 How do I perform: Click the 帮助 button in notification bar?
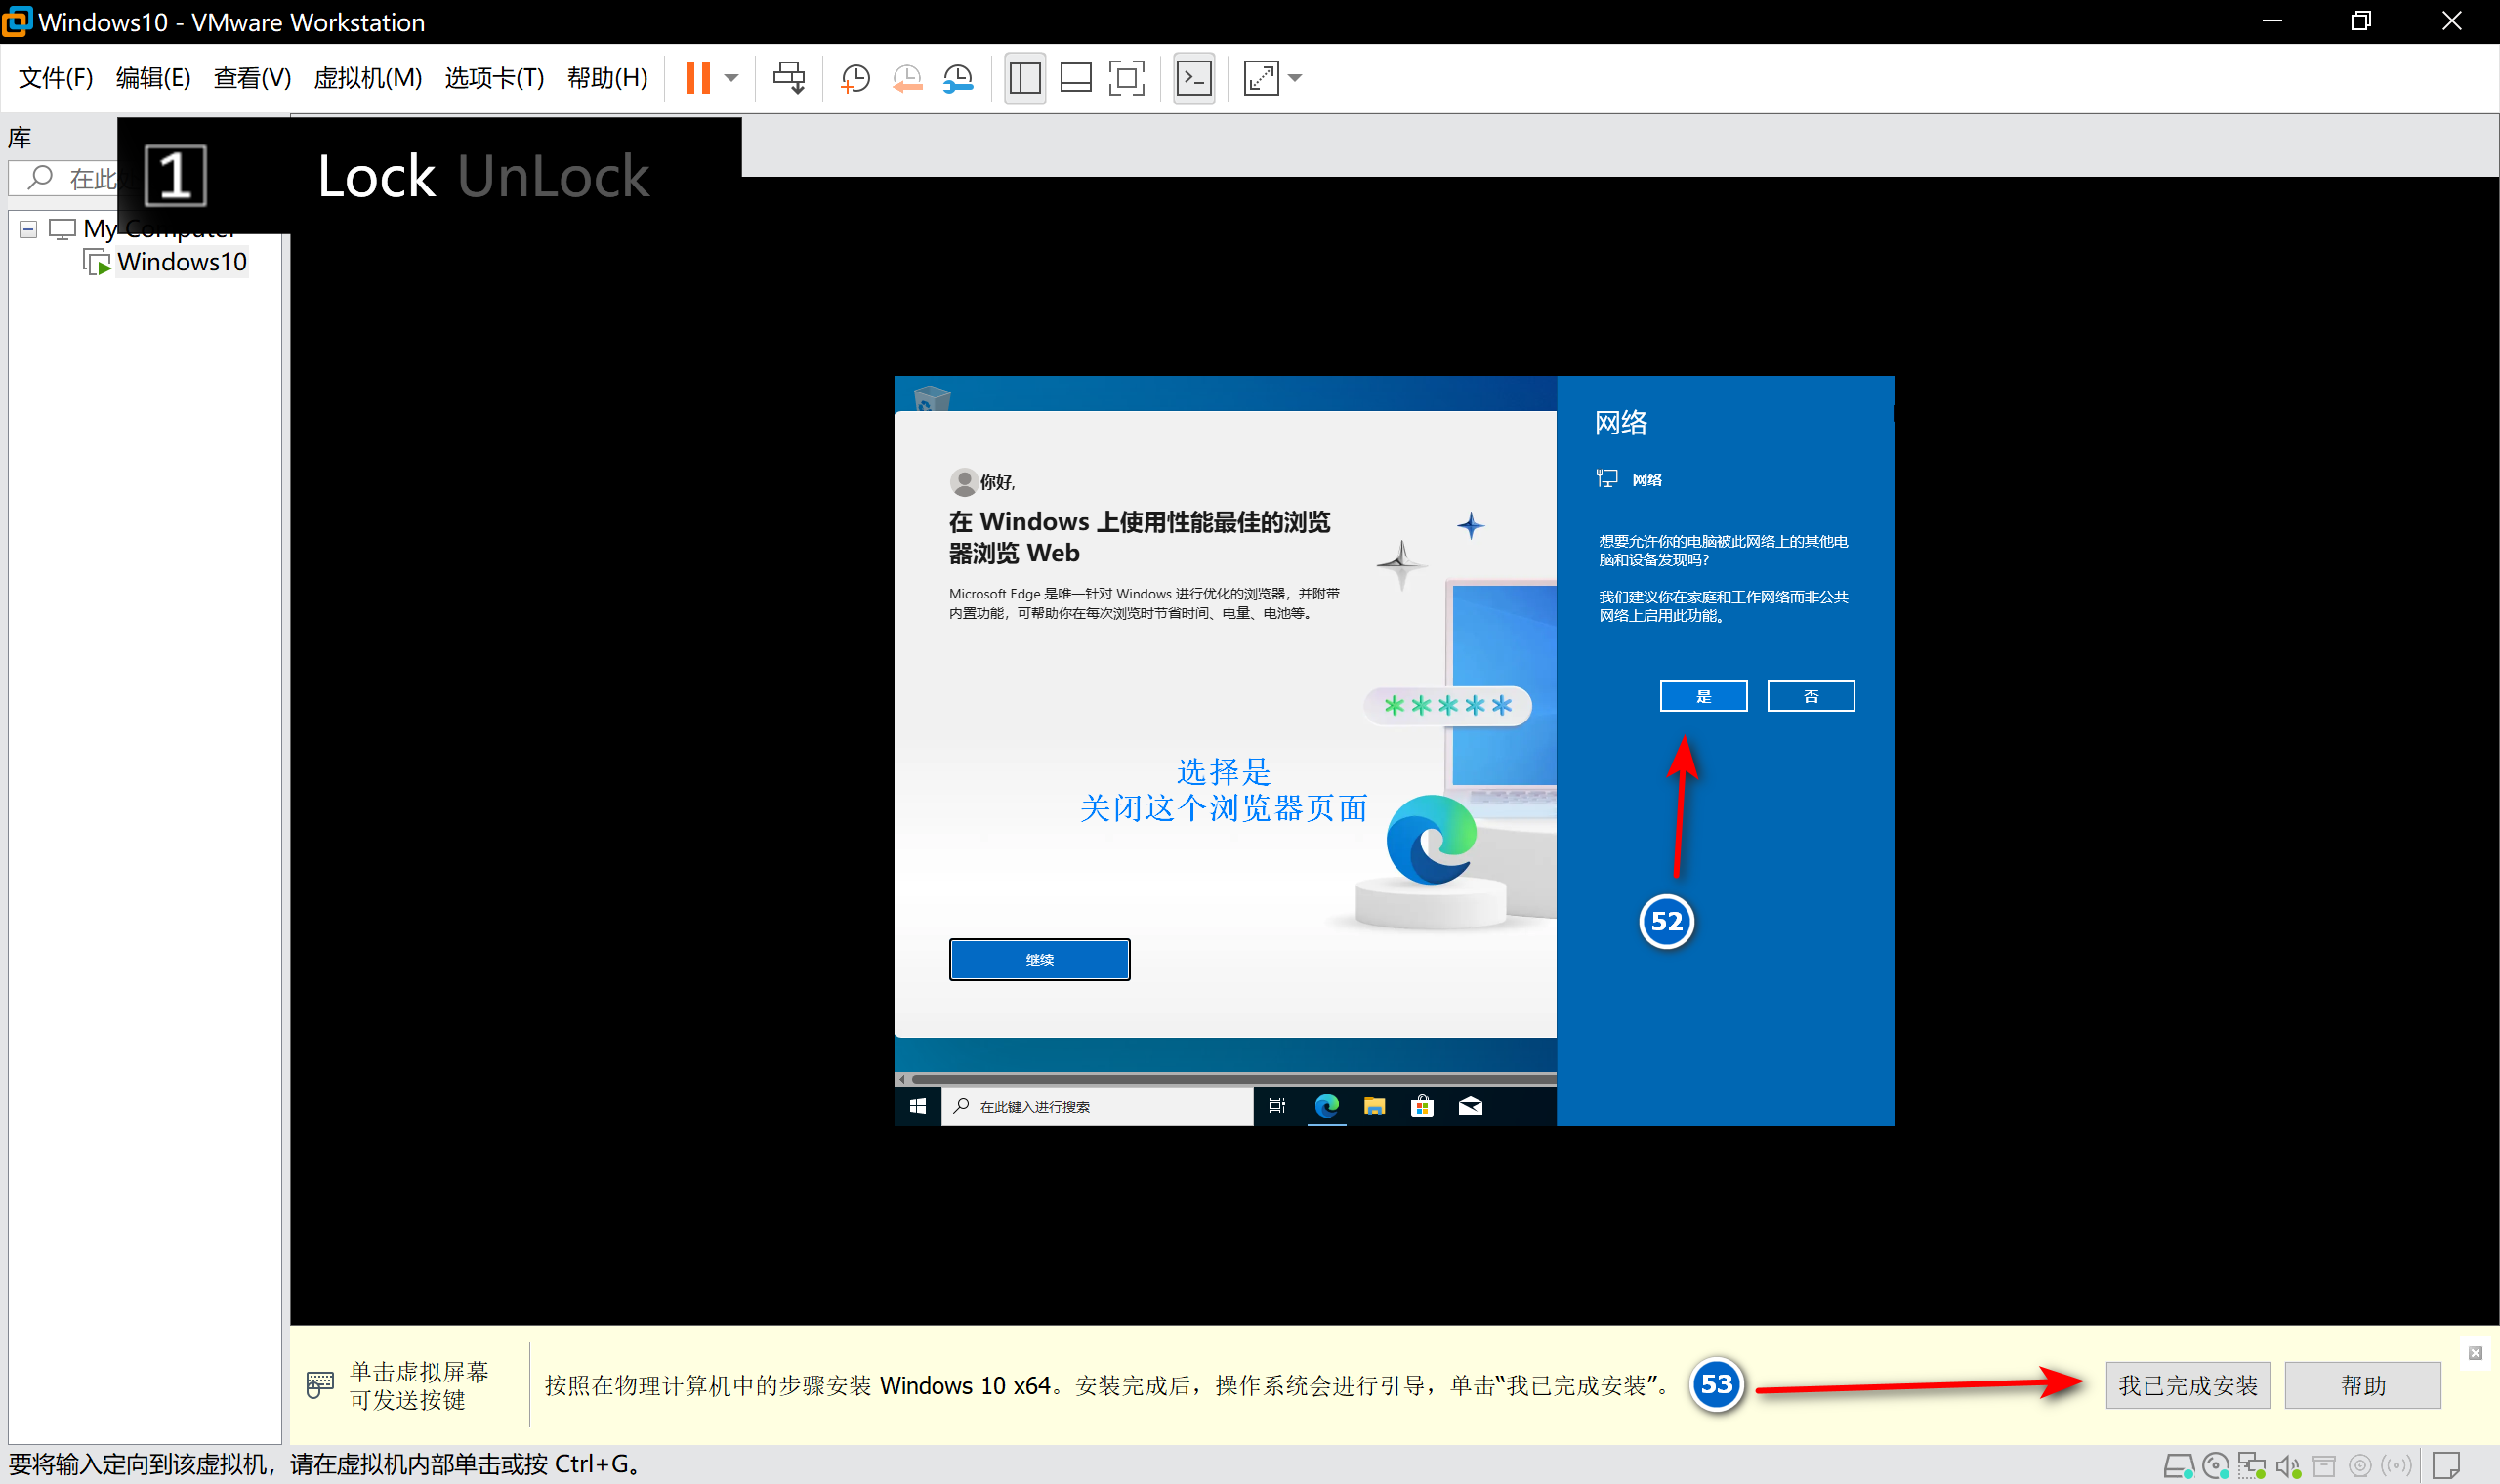[x=2362, y=1385]
